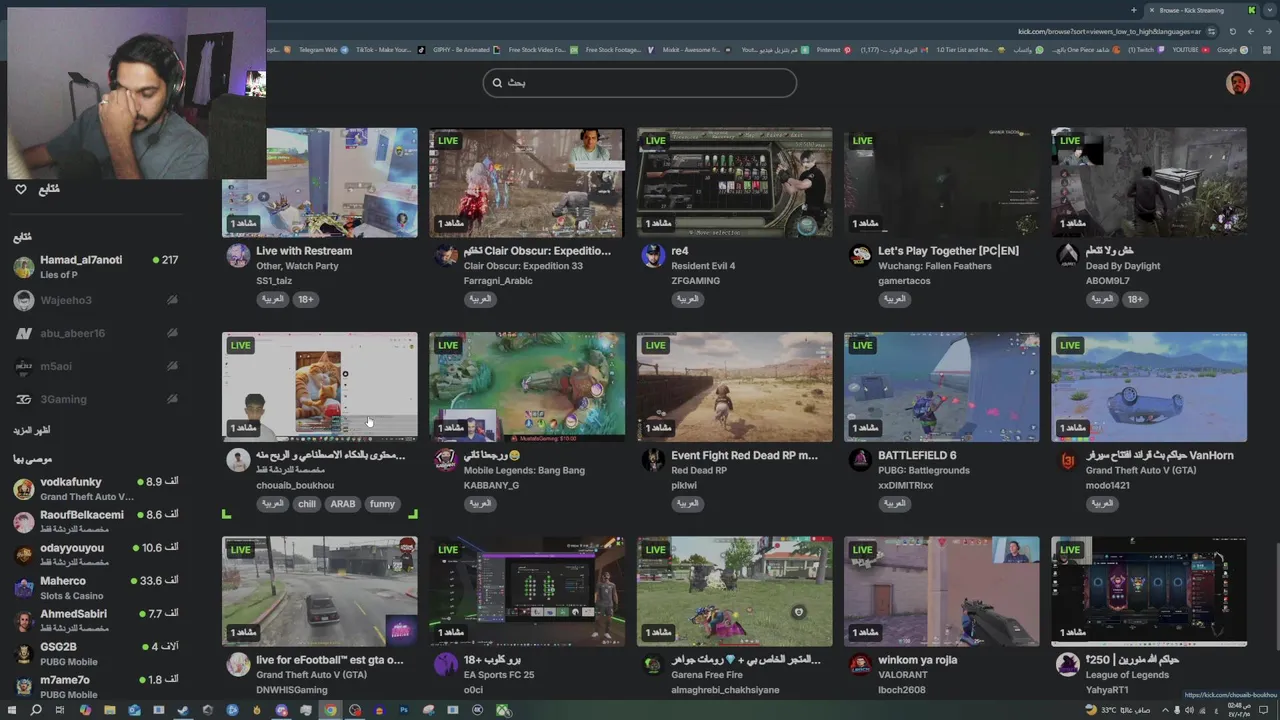Image resolution: width=1280 pixels, height=720 pixels.
Task: Open Windows taskbar search icon
Action: (x=36, y=710)
